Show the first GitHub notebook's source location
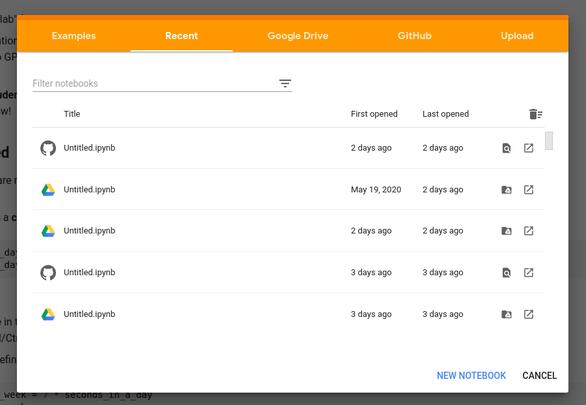This screenshot has width=586, height=405. pos(506,148)
